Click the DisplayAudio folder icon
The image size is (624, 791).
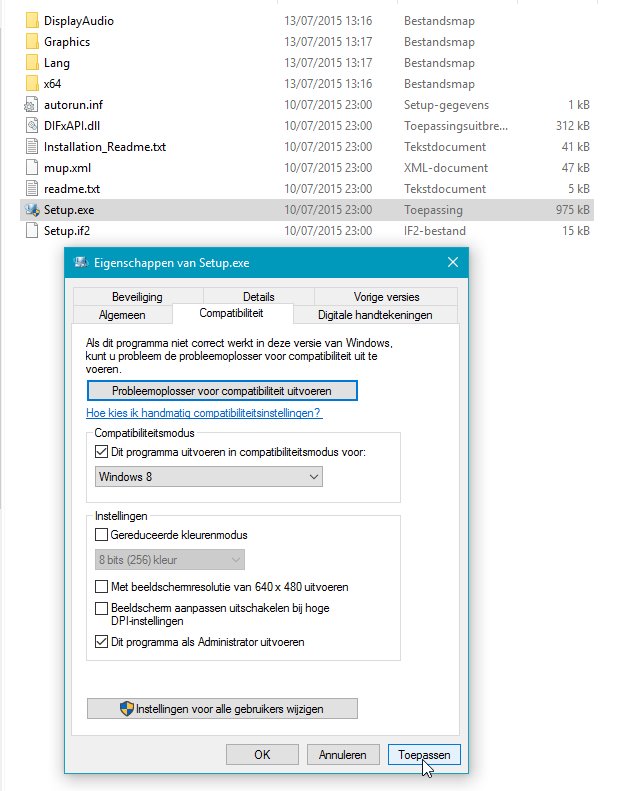(32, 21)
